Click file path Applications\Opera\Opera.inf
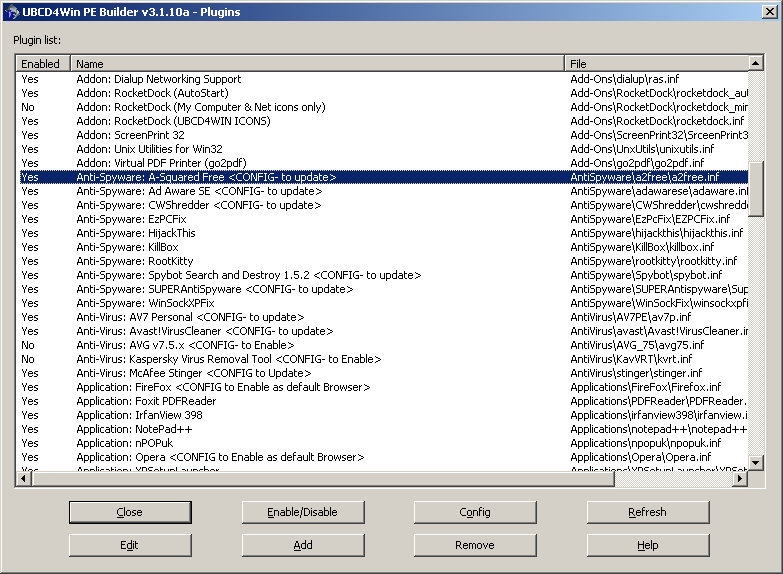783x574 pixels. 641,457
